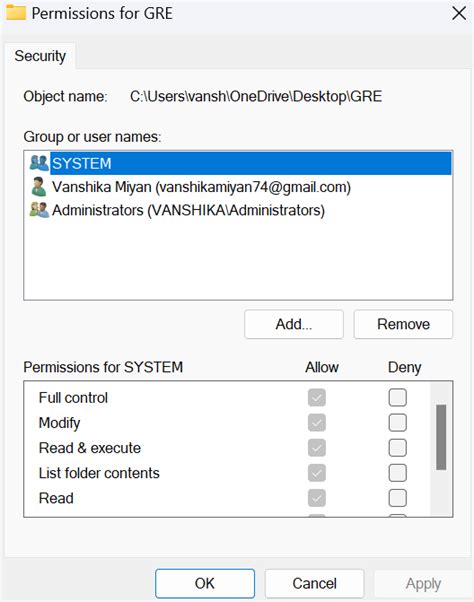Click the permissions list scrollbar thumb
Viewport: 474px width, 602px height.
coord(441,437)
